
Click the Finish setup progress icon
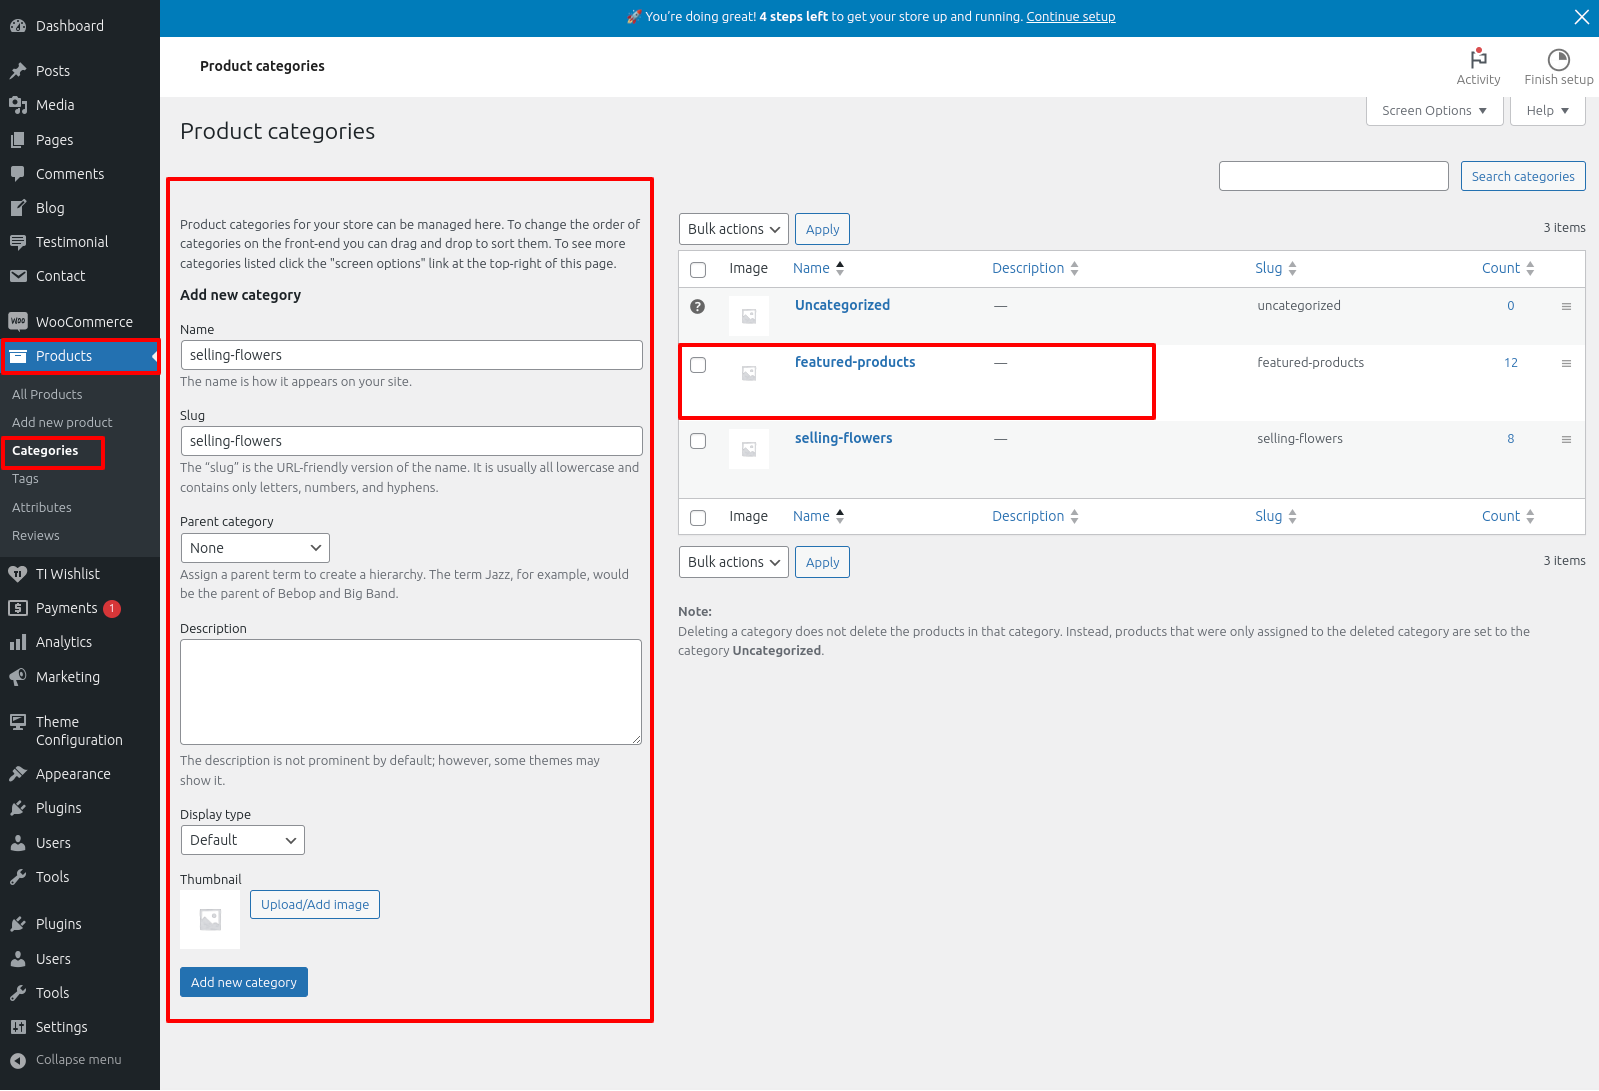pyautogui.click(x=1558, y=59)
